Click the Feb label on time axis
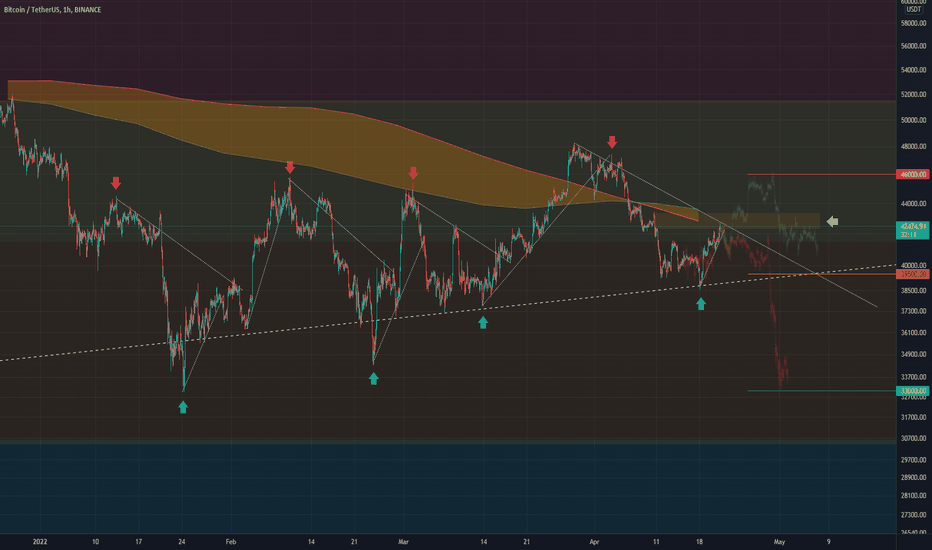 pos(231,542)
